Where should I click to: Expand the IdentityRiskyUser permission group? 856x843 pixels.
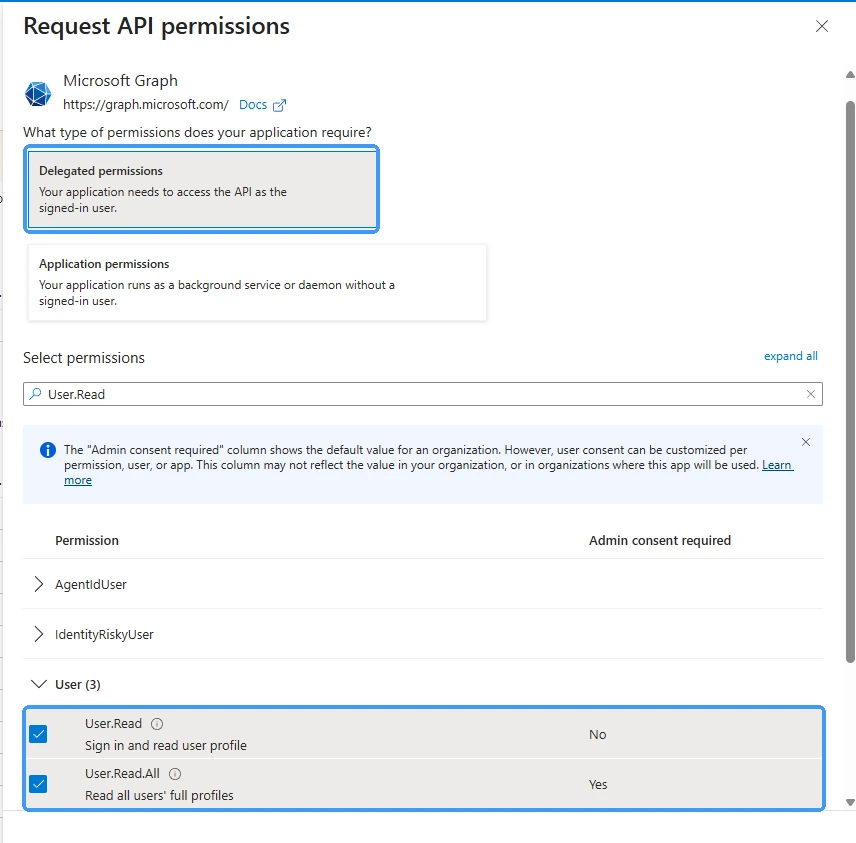click(38, 634)
